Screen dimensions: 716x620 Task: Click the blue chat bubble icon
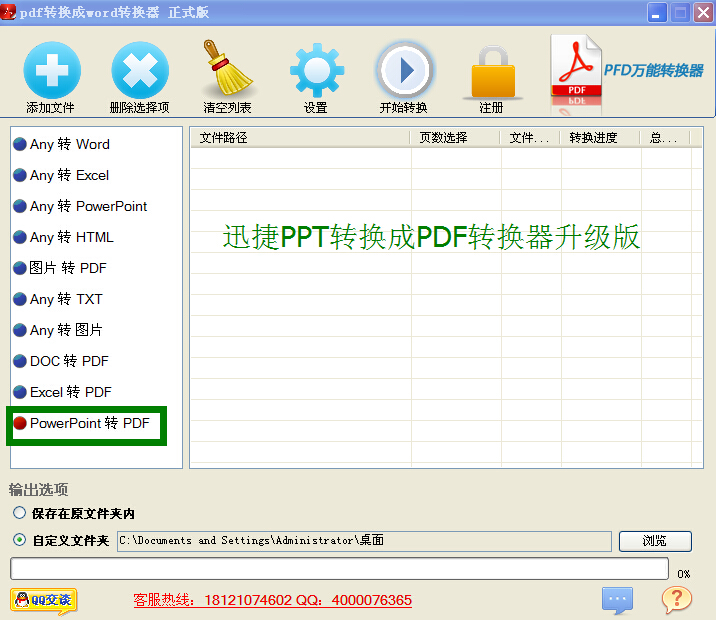(x=617, y=599)
